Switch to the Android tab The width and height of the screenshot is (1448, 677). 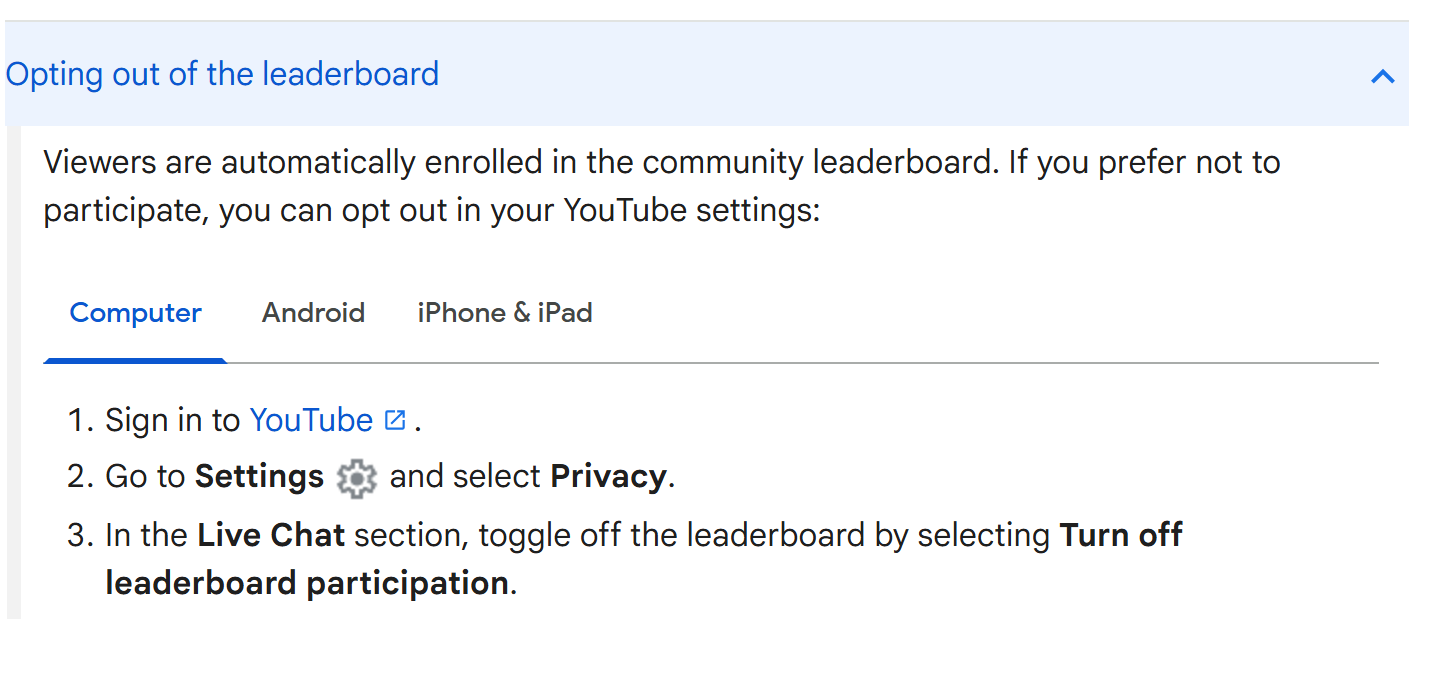coord(313,313)
